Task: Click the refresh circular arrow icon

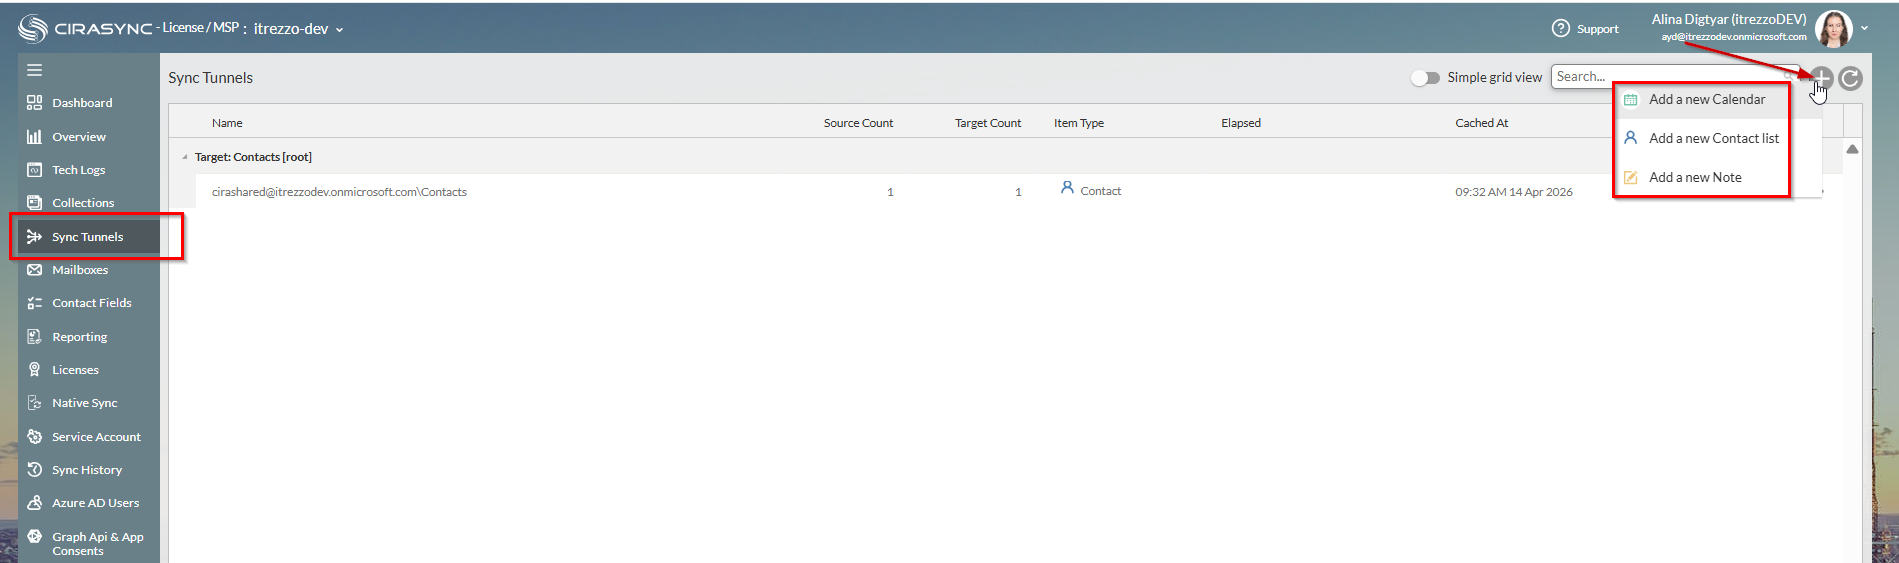Action: point(1850,78)
